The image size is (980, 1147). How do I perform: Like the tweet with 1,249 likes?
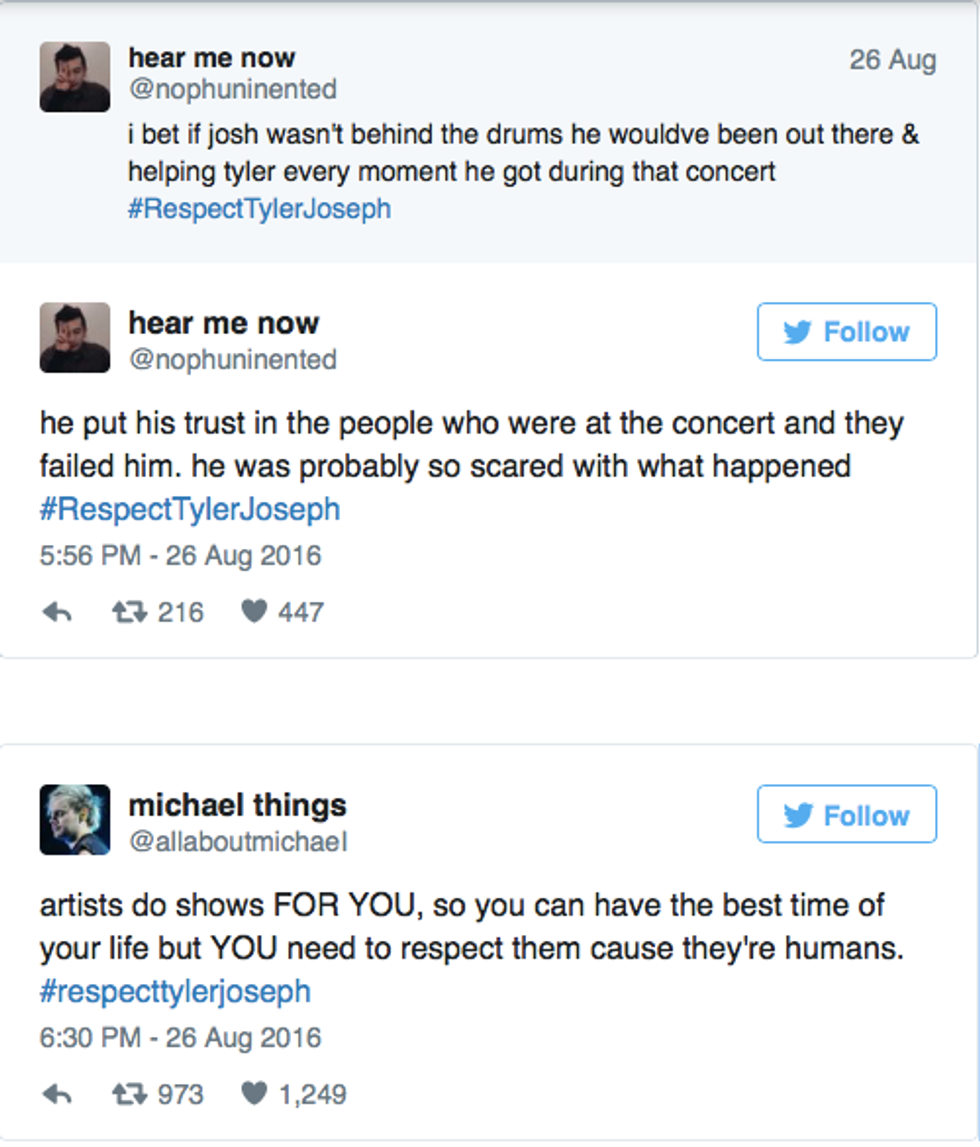pos(255,1094)
